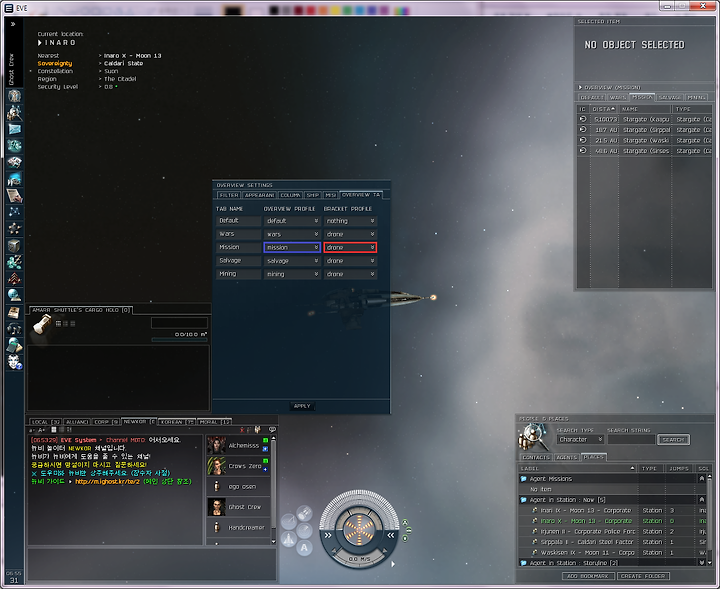720x589 pixels.
Task: Open the Journal book icon
Action: point(14,312)
